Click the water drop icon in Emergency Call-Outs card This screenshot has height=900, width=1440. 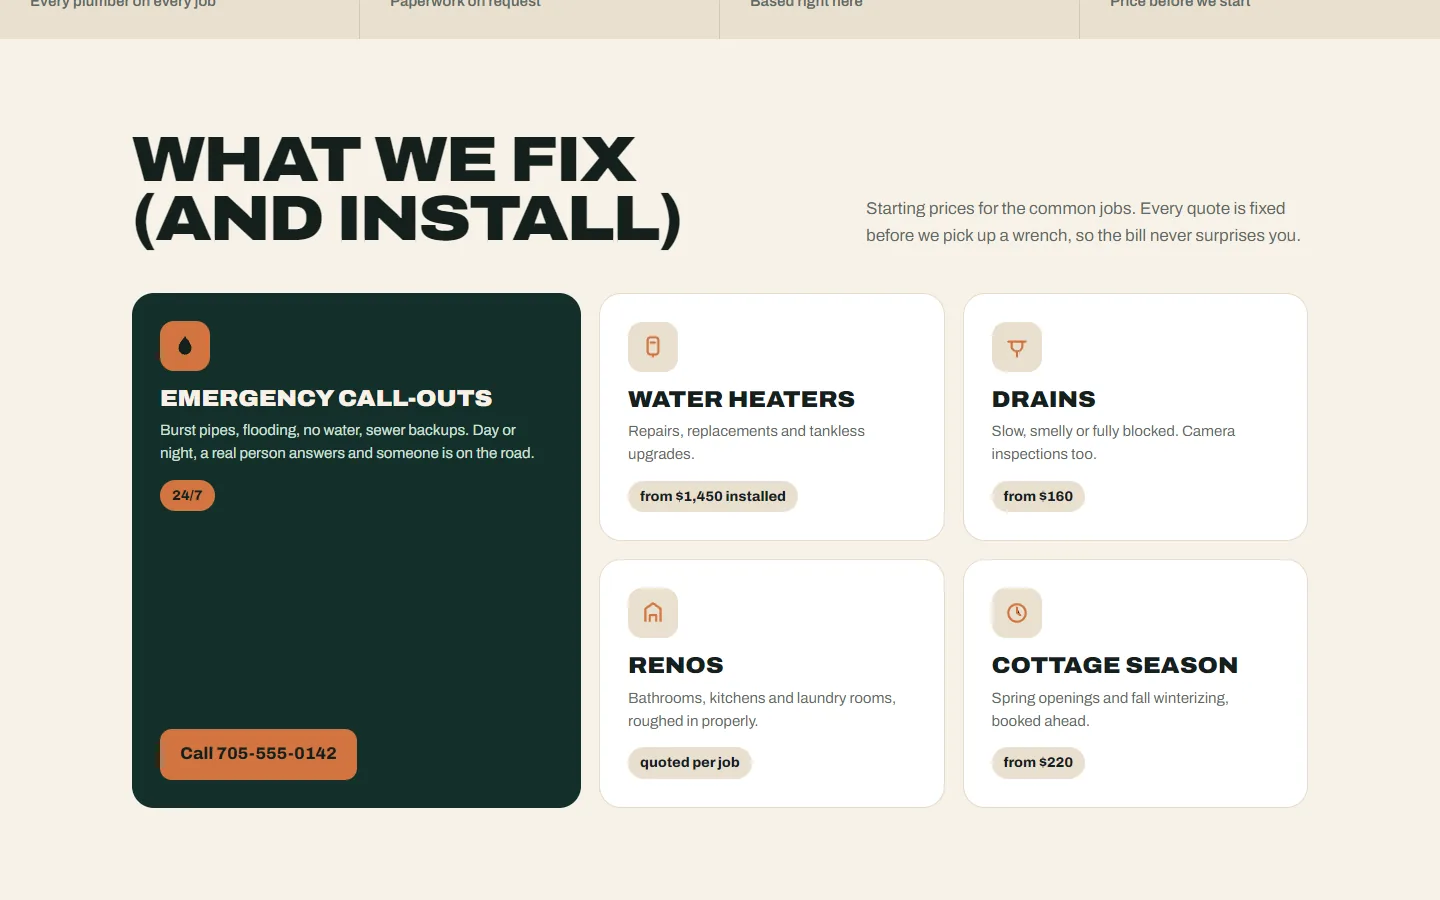click(x=185, y=346)
